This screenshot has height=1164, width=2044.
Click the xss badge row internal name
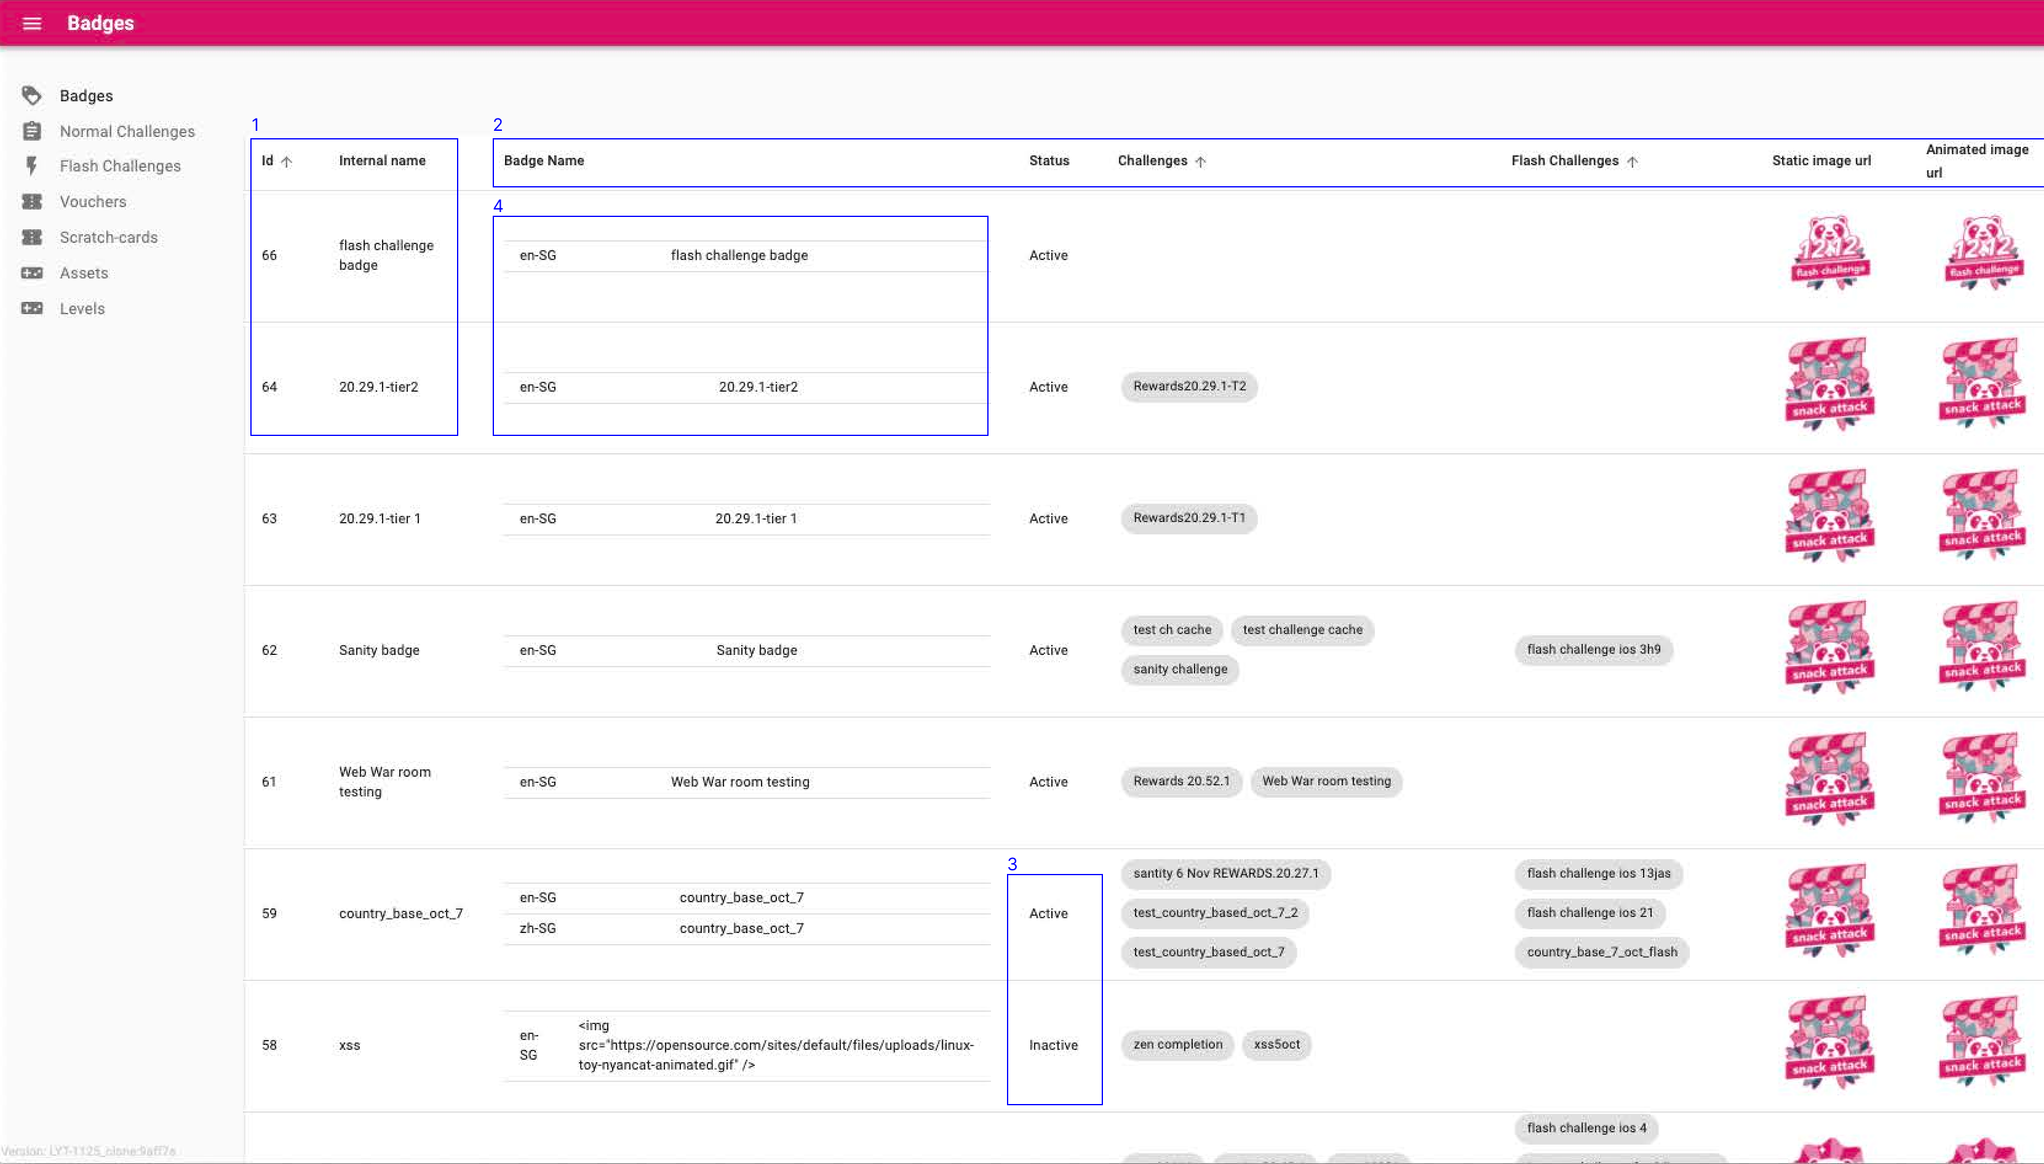(x=349, y=1045)
